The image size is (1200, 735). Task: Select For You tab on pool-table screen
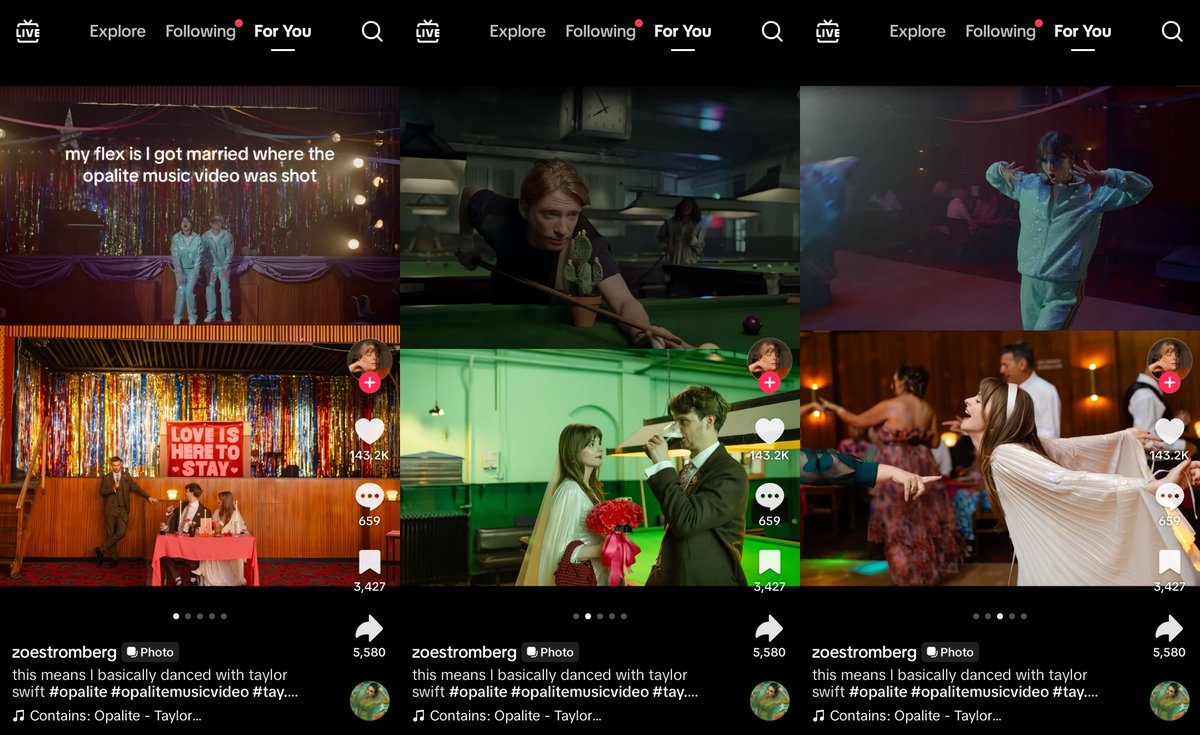(x=683, y=31)
